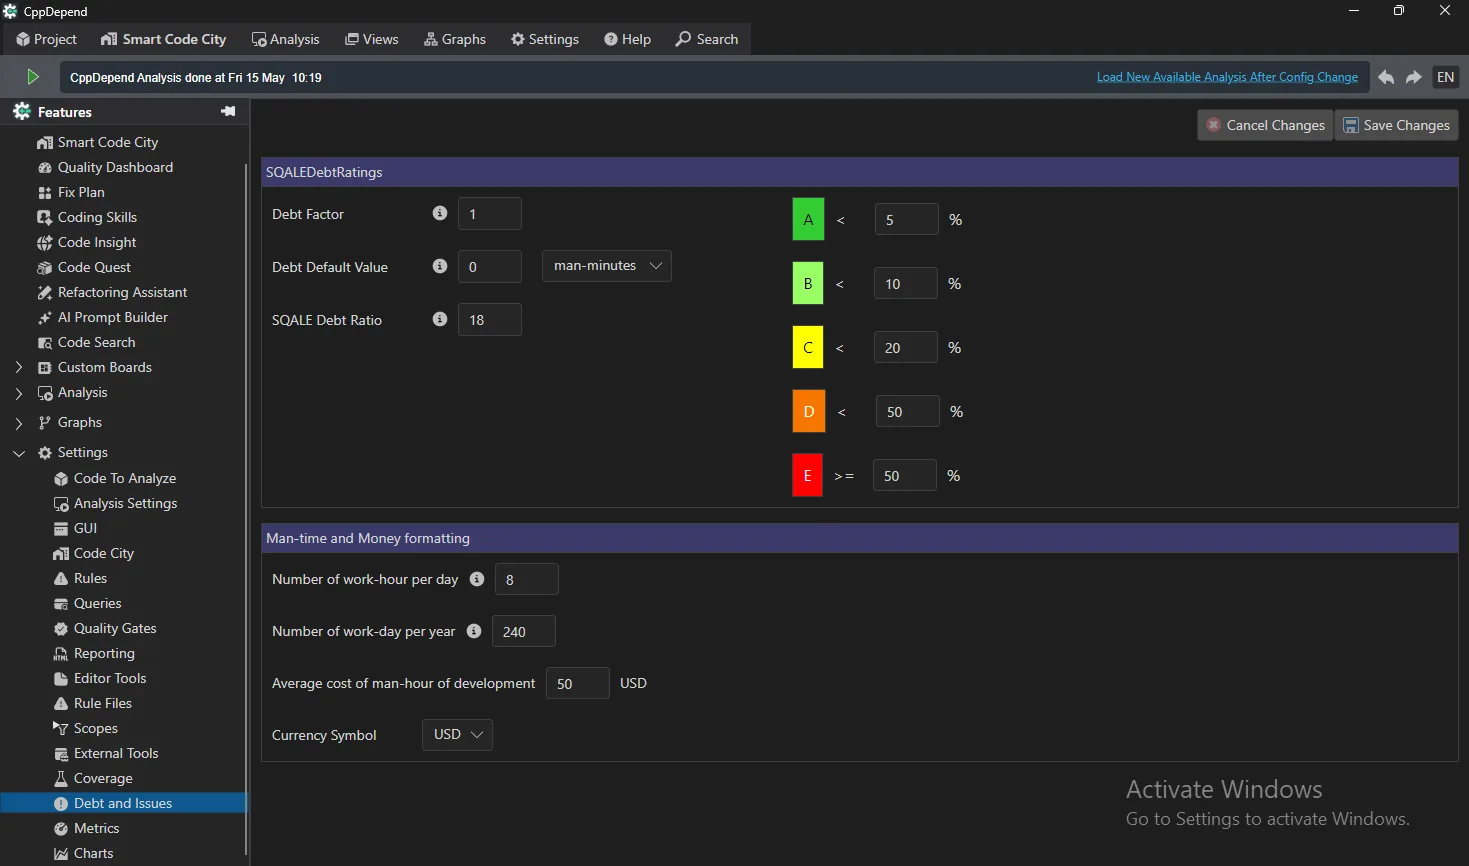Click the D rating threshold field
Image resolution: width=1469 pixels, height=866 pixels.
(x=907, y=412)
